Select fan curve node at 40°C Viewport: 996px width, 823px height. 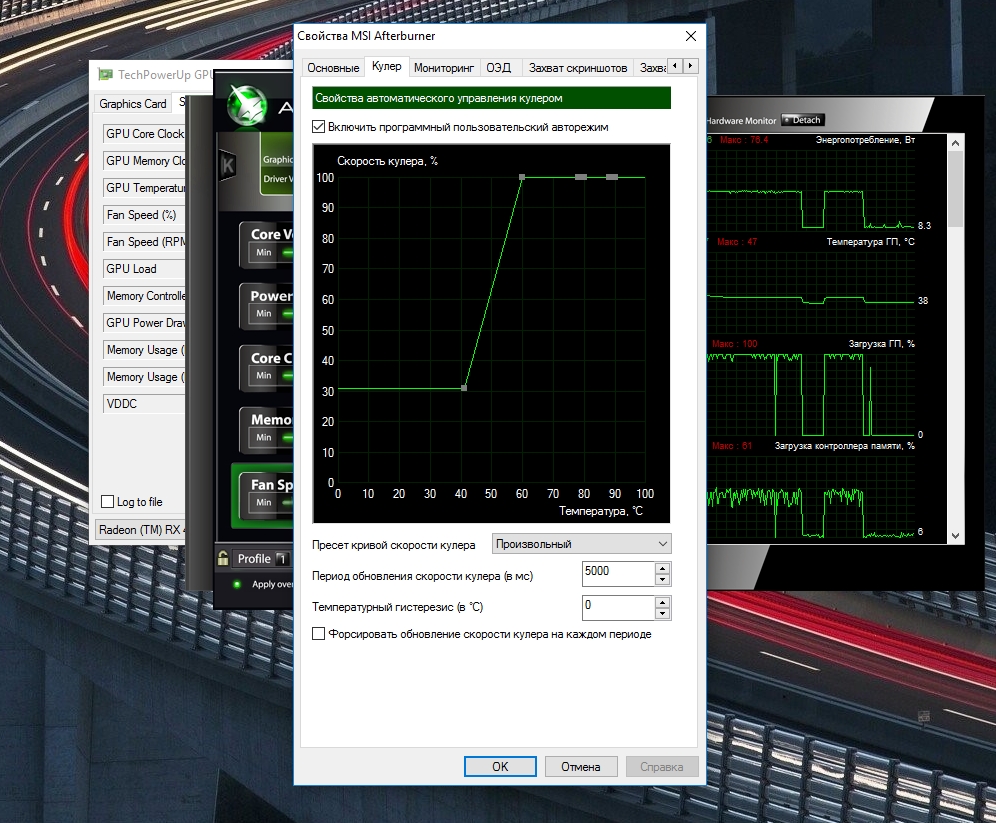(464, 388)
